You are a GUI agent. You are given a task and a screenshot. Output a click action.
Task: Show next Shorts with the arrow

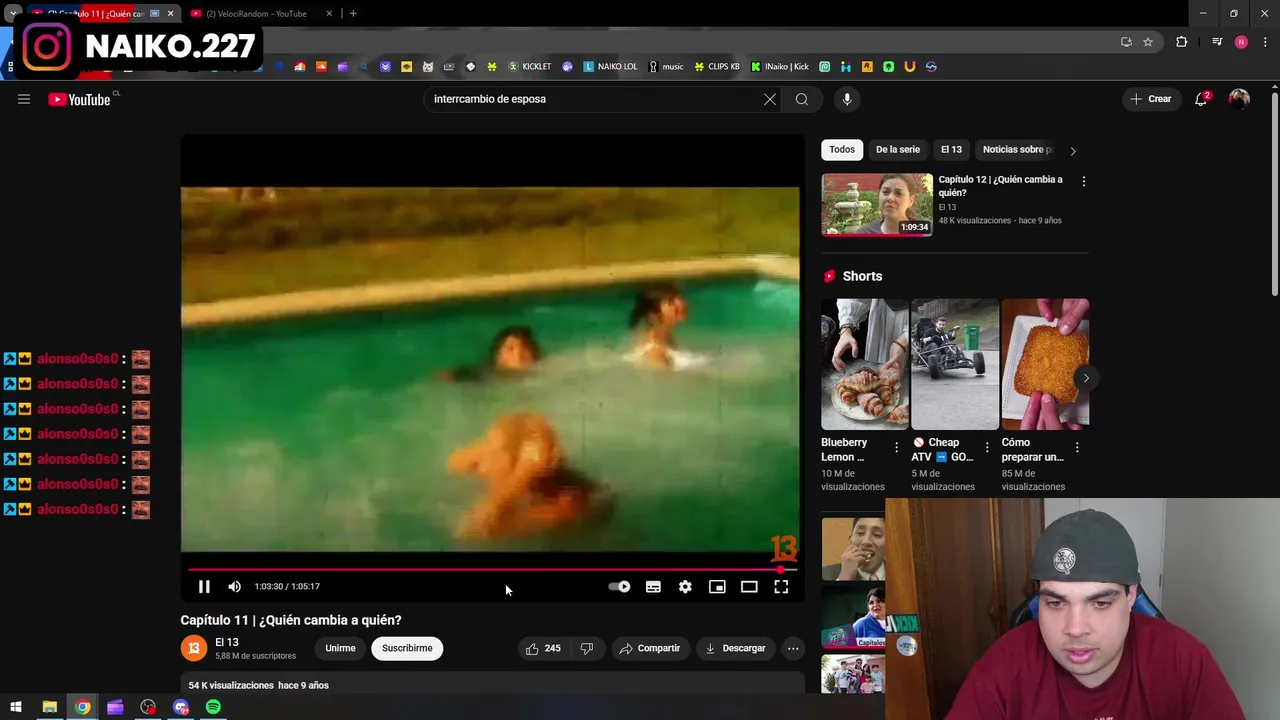1086,378
